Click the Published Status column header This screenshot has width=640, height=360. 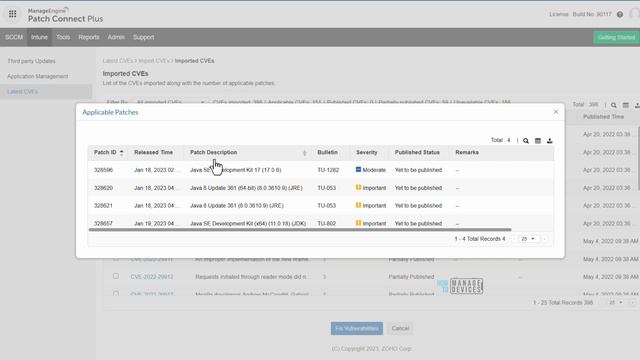(417, 152)
